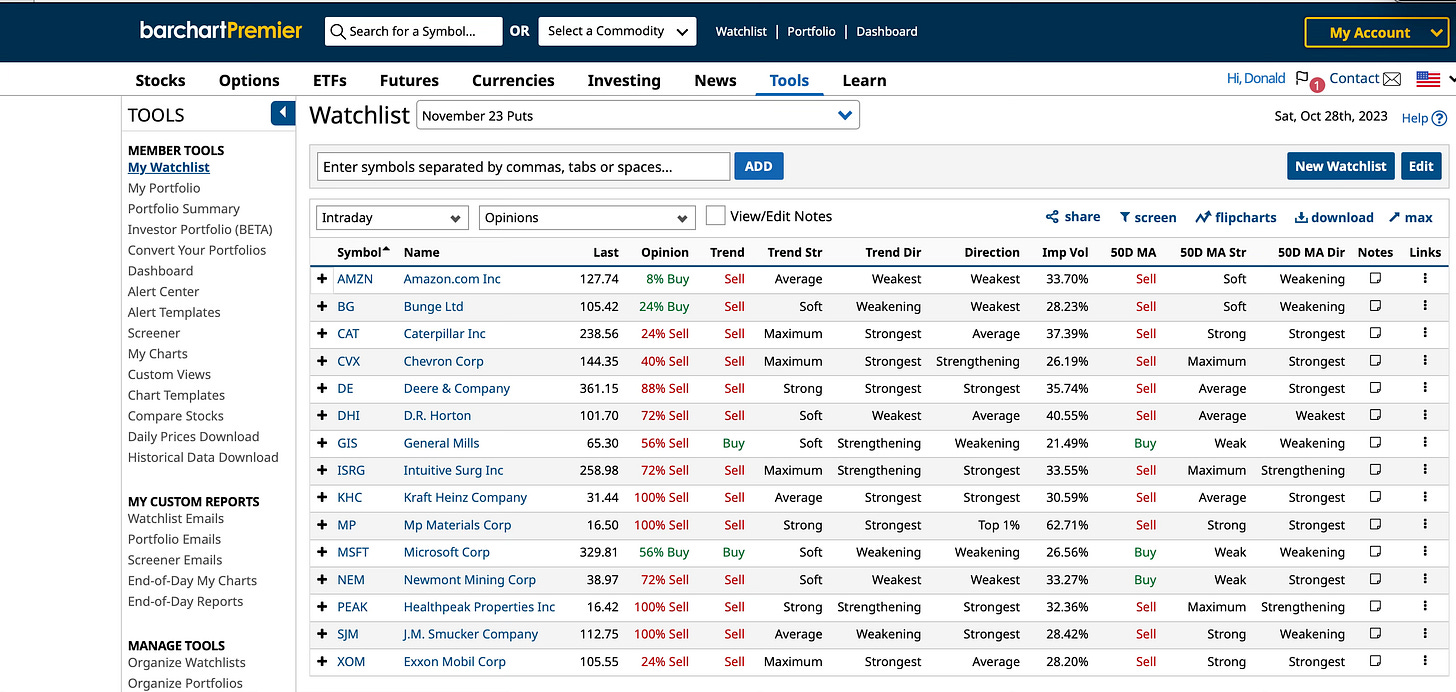The image size is (1456, 692).
Task: Click the barchart Premier logo
Action: 221,30
